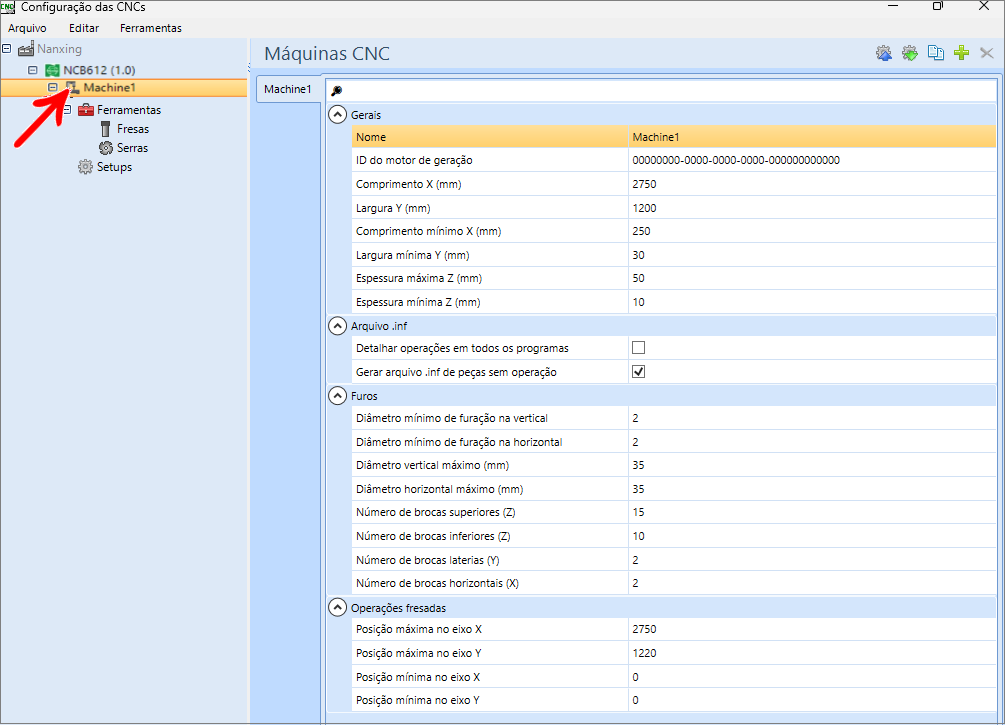
Task: Select 'Diâmetro mínimo de furação na horizontal' row label
Action: pos(459,442)
